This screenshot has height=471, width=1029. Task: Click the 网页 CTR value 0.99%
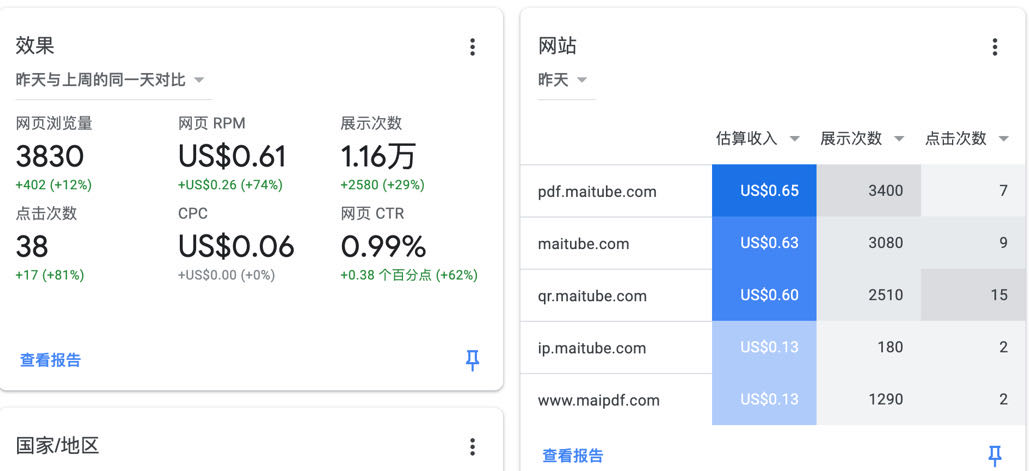point(383,247)
